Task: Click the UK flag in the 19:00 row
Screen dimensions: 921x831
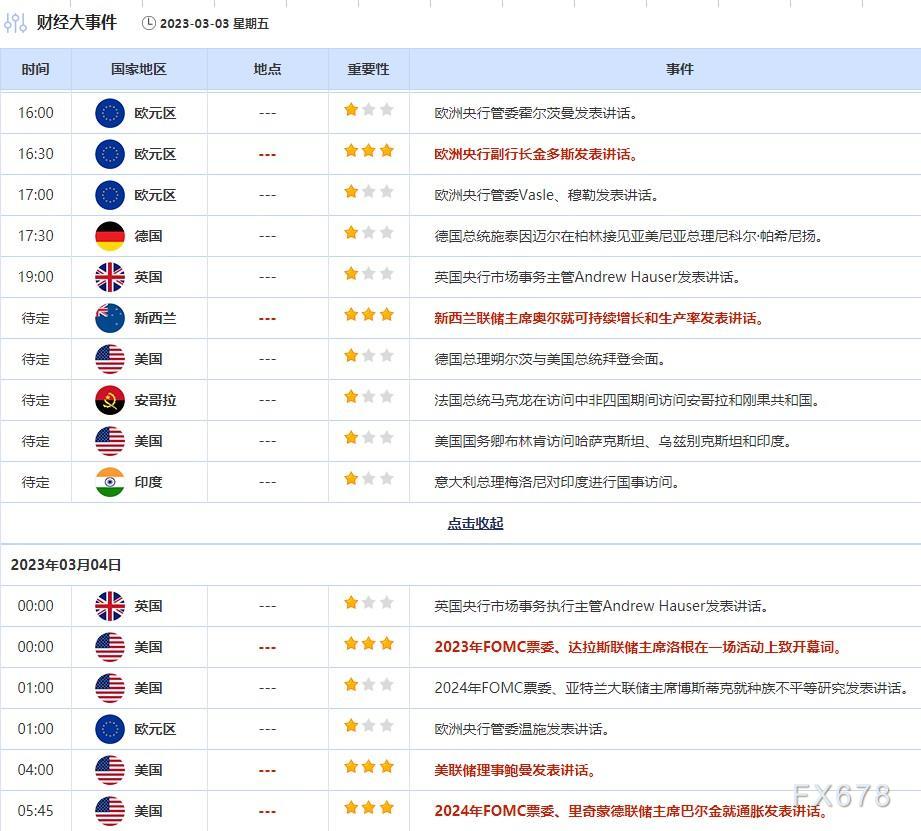Action: tap(110, 277)
